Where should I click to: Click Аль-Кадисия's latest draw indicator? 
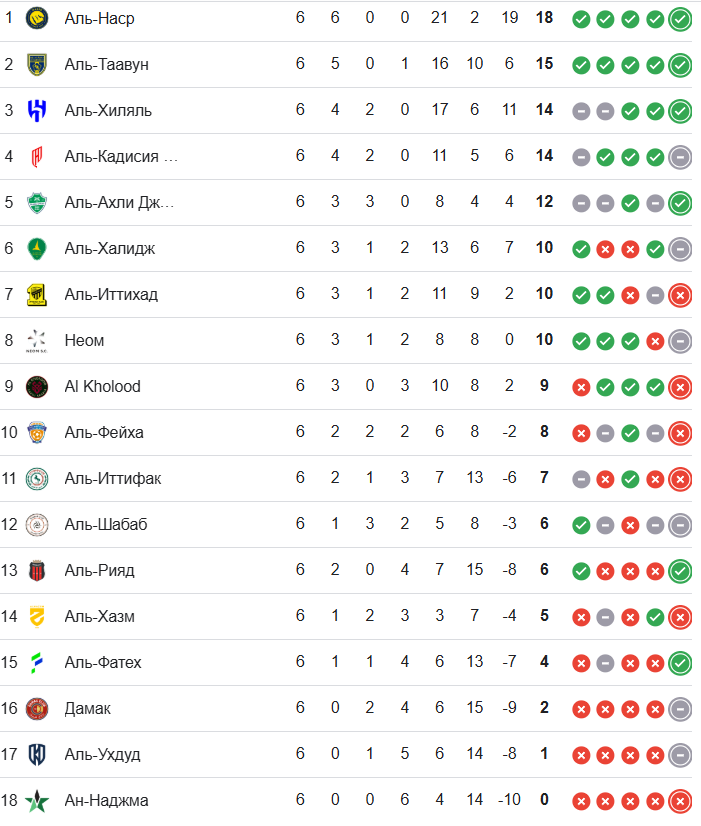tap(680, 156)
